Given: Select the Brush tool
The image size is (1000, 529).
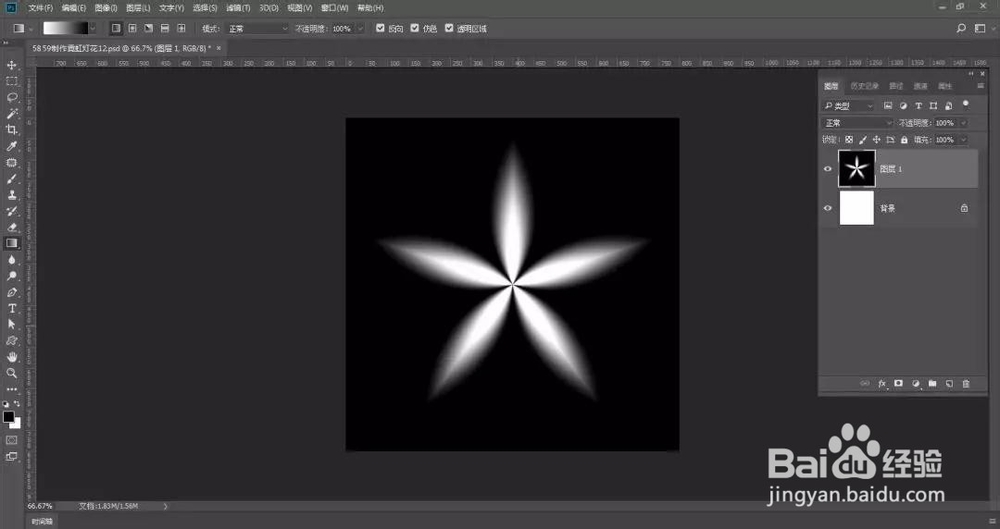Looking at the screenshot, I should point(11,179).
